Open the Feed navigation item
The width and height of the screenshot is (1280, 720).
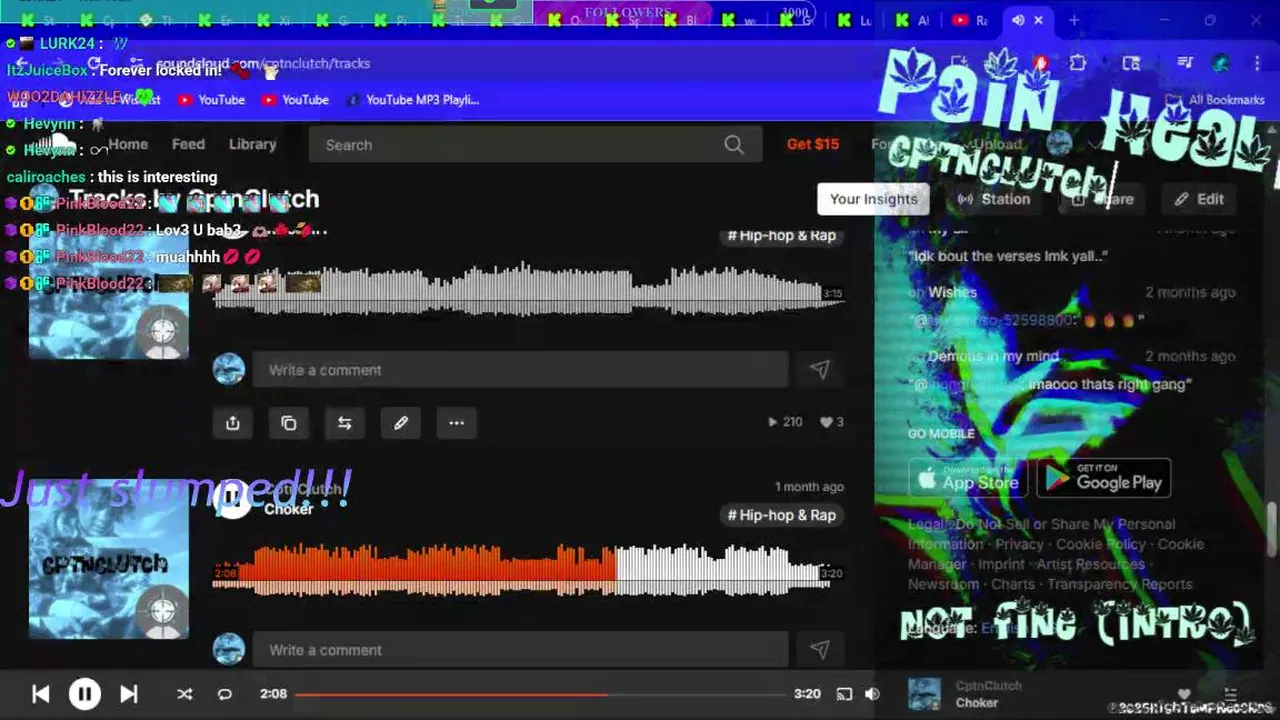pyautogui.click(x=188, y=144)
